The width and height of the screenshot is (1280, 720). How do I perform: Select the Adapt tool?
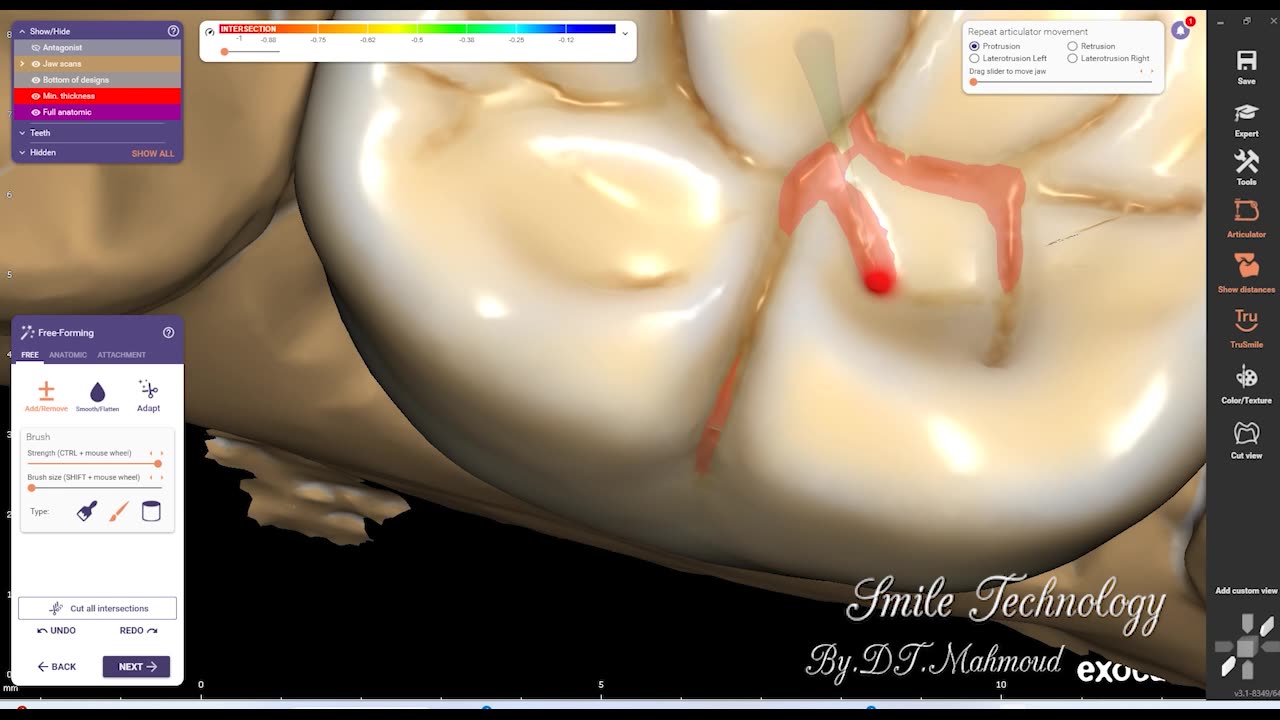pos(148,396)
